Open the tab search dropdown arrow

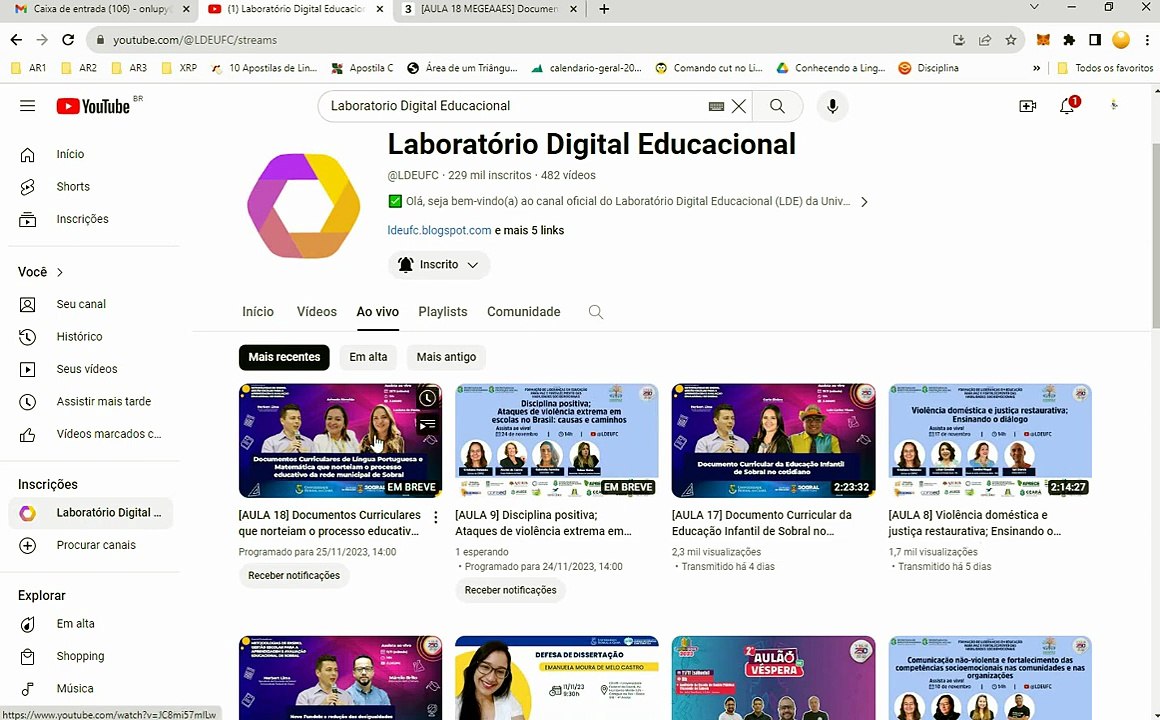click(x=1034, y=7)
